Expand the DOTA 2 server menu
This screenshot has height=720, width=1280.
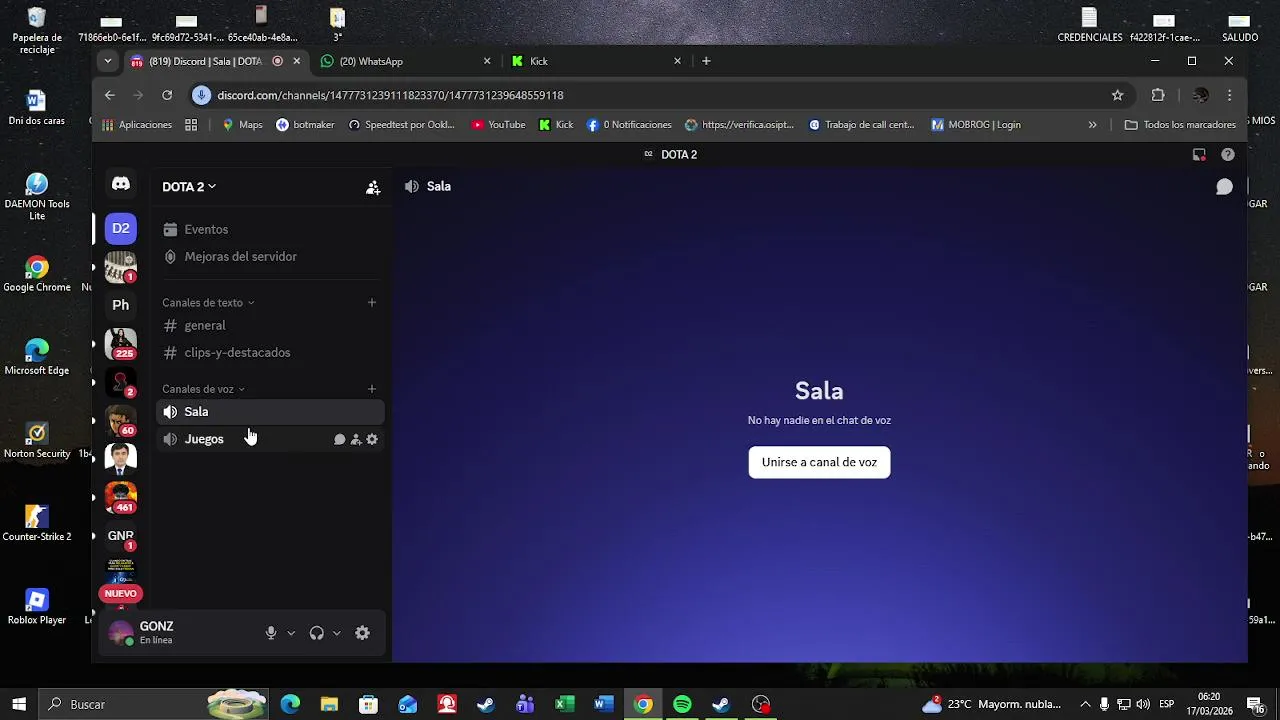(x=189, y=187)
